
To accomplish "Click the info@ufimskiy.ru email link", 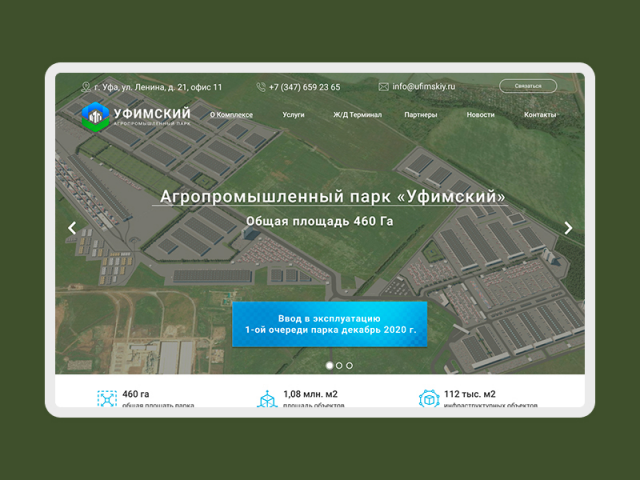I will [x=424, y=87].
